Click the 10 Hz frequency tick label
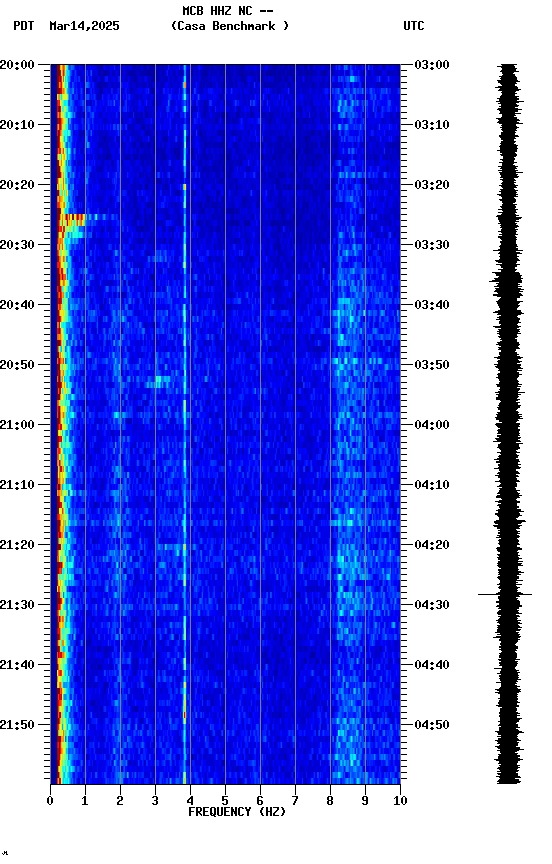The height and width of the screenshot is (864, 552). coord(400,801)
